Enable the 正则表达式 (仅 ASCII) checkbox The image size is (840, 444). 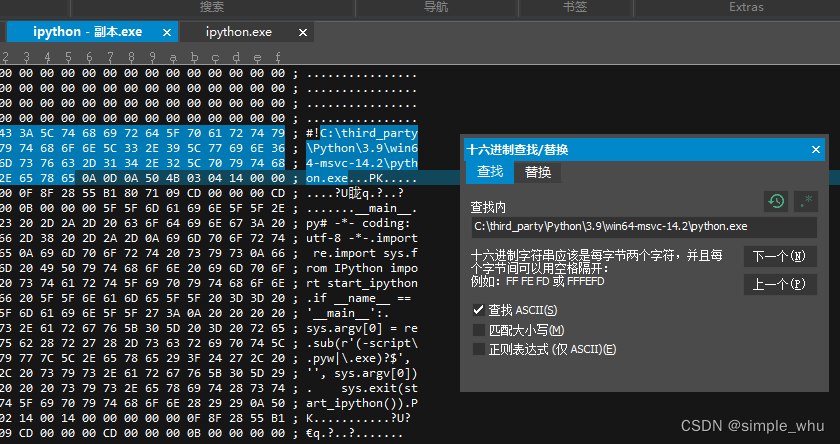(x=479, y=349)
